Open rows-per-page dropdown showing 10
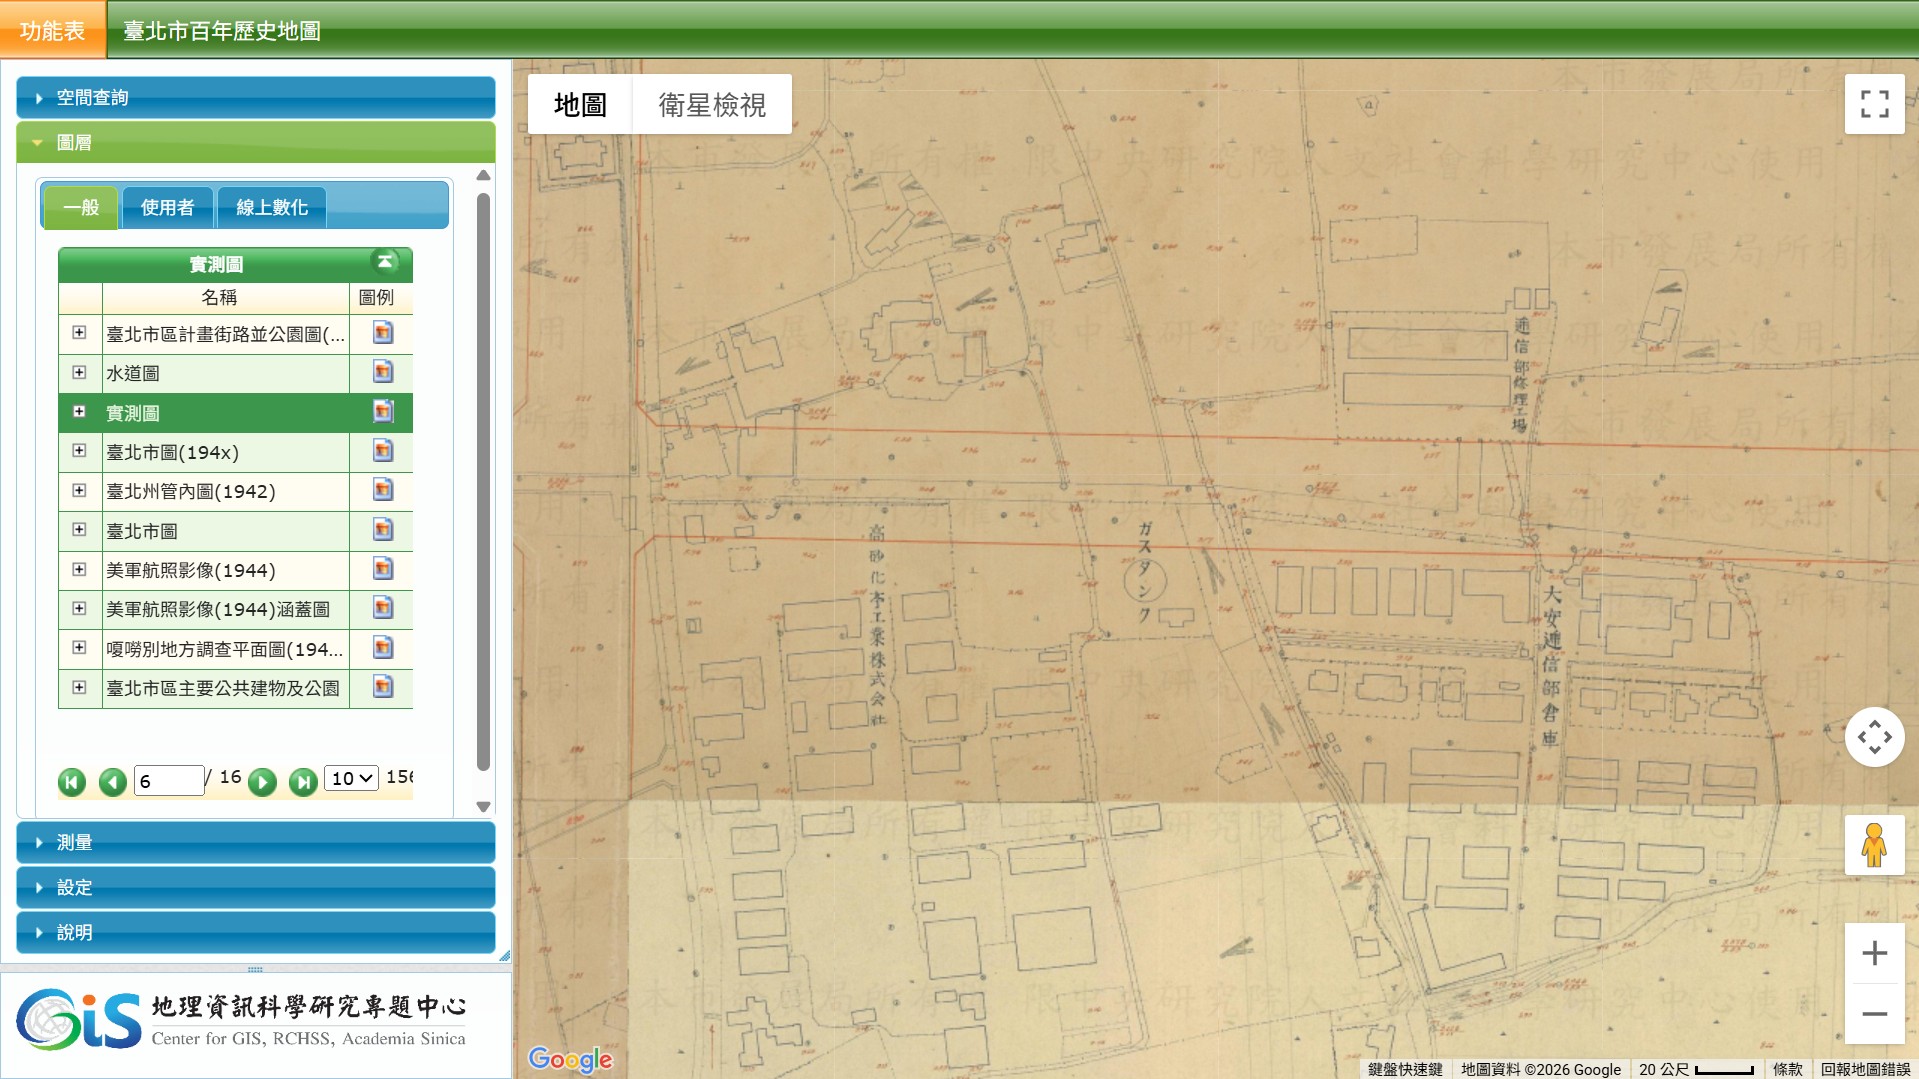The image size is (1919, 1079). [x=351, y=778]
